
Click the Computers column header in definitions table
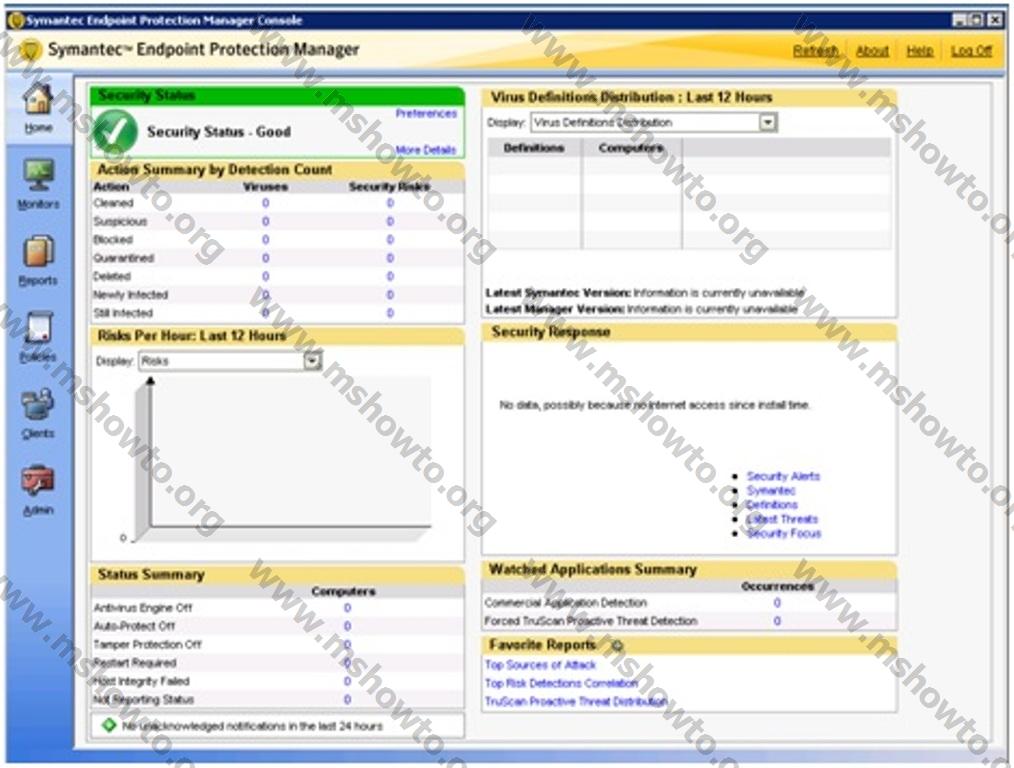[x=631, y=148]
